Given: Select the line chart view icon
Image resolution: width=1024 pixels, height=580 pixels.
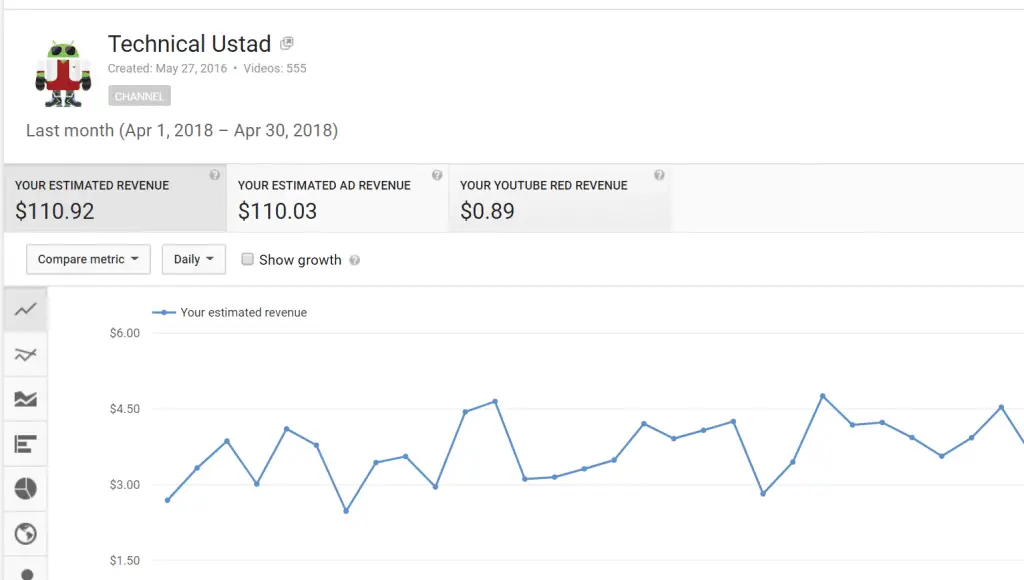Looking at the screenshot, I should pos(25,310).
